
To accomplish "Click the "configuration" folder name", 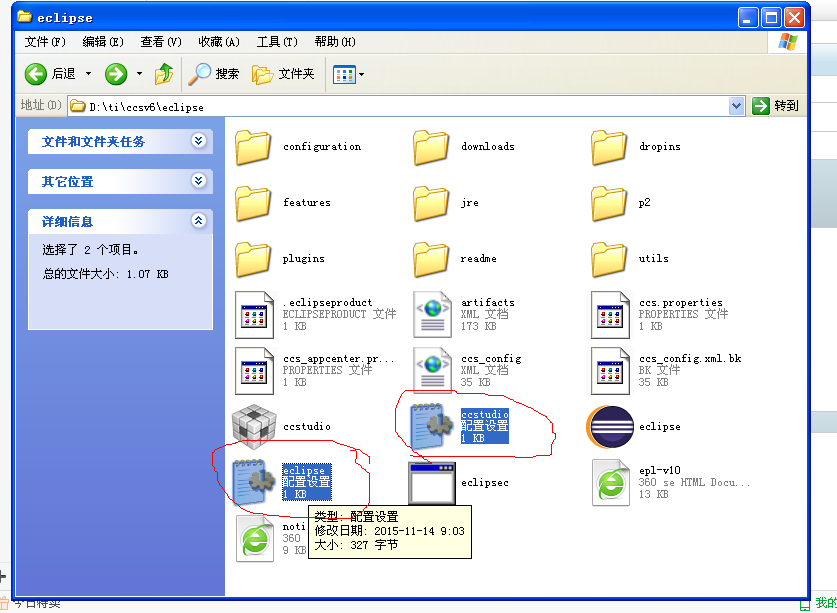I will pyautogui.click(x=322, y=147).
